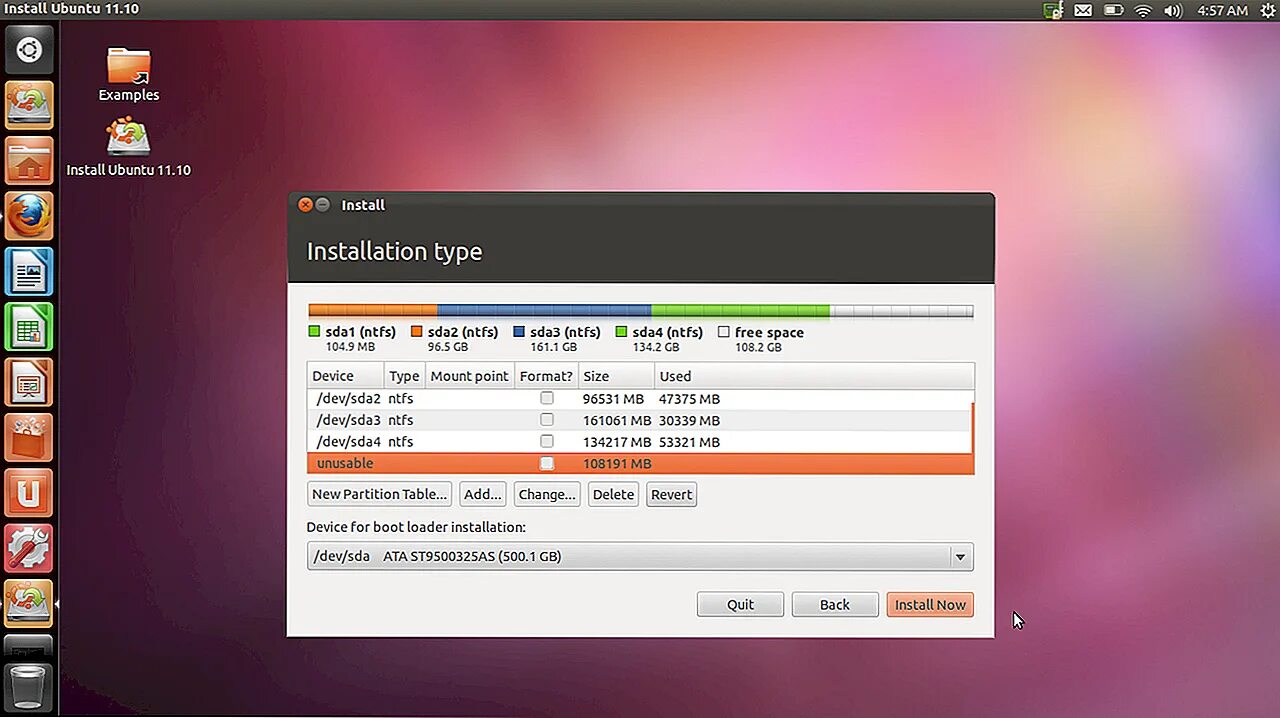Open the Trash in the launcher

click(29, 686)
